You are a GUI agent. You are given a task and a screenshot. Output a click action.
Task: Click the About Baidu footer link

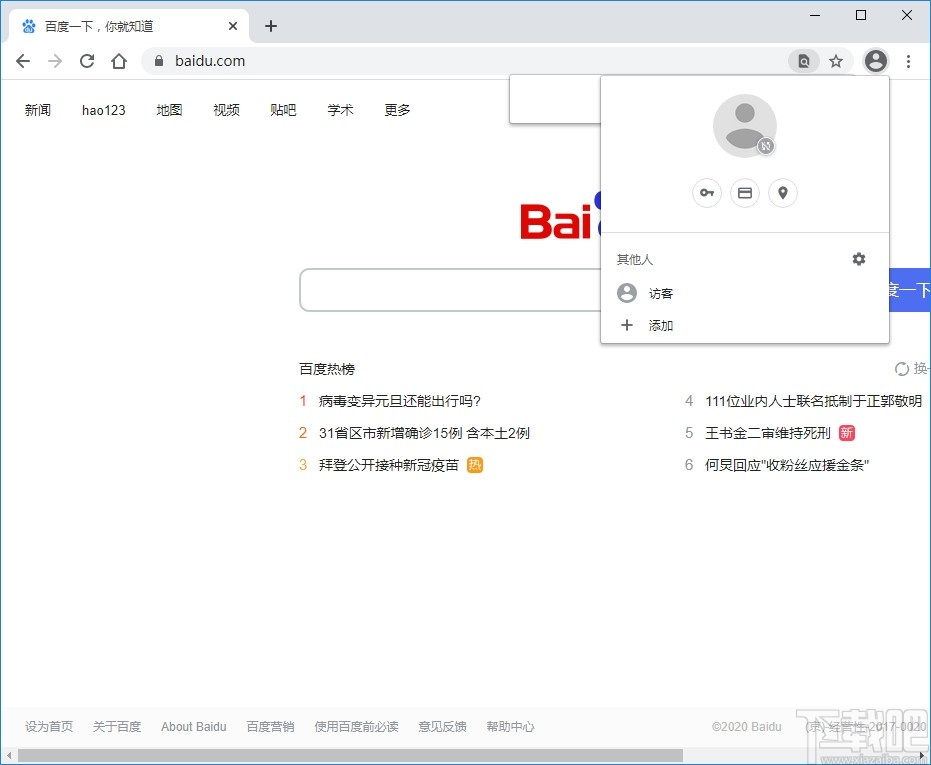194,726
